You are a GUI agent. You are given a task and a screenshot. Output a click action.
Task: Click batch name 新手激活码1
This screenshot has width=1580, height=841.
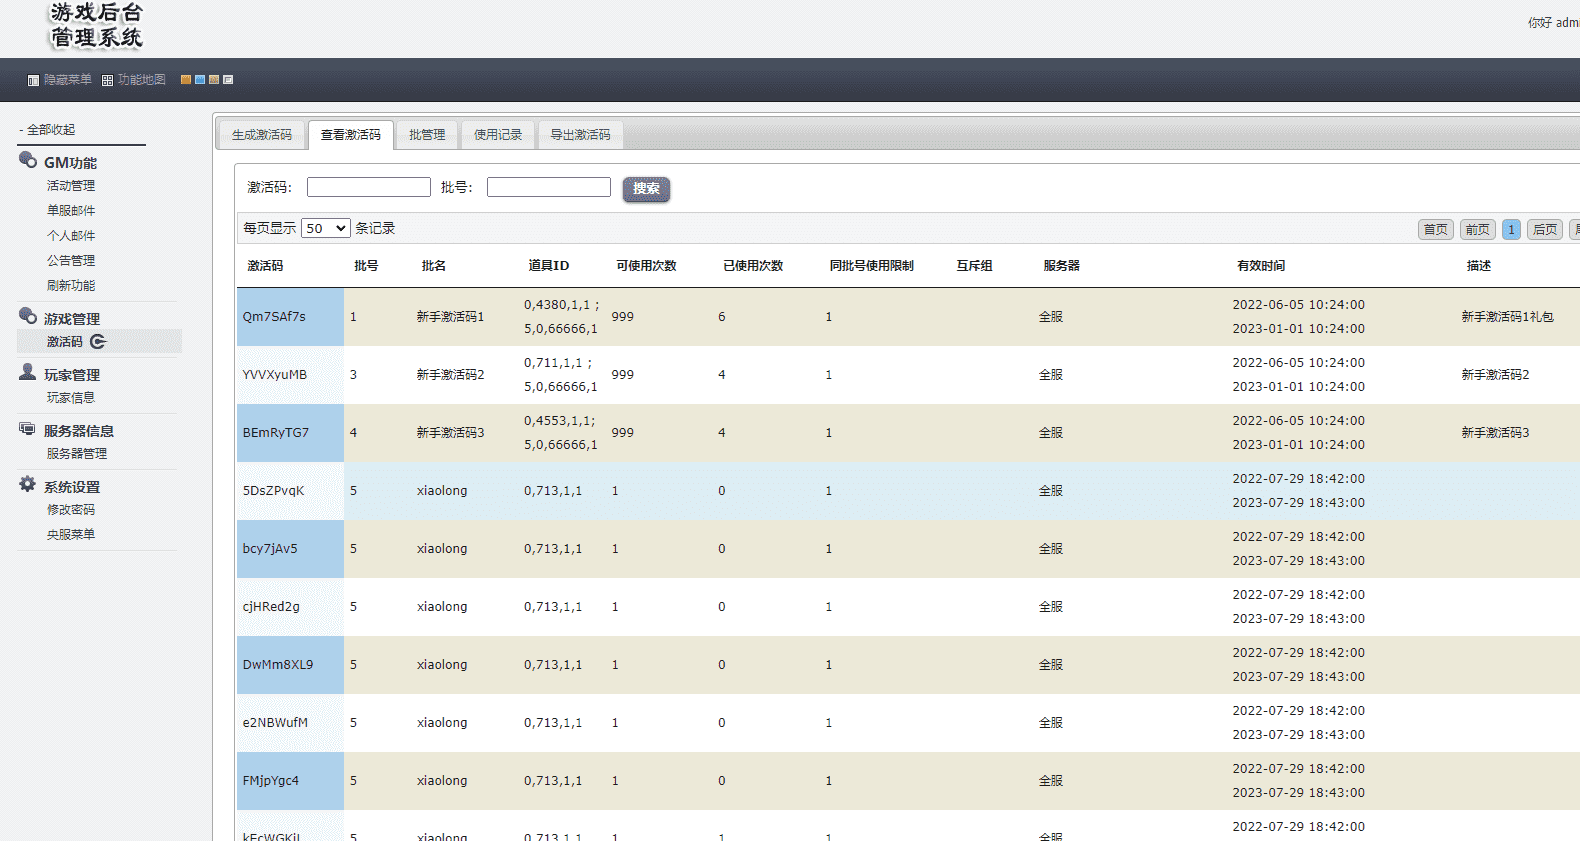[451, 317]
